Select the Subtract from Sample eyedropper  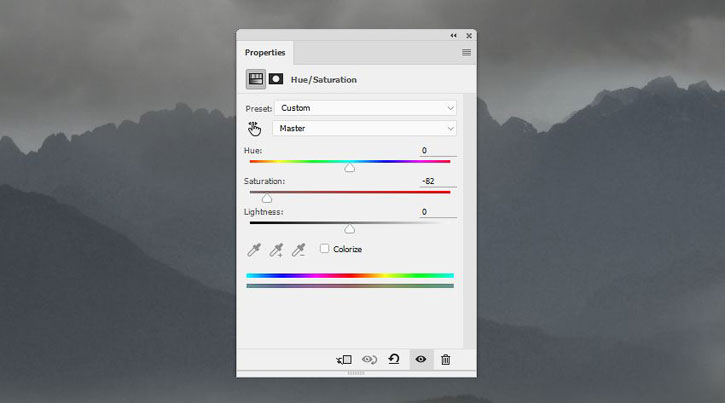coord(298,250)
